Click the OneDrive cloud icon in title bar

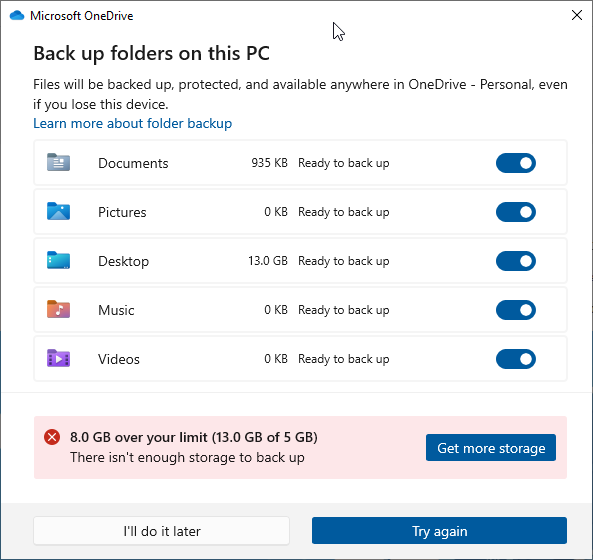pyautogui.click(x=17, y=16)
